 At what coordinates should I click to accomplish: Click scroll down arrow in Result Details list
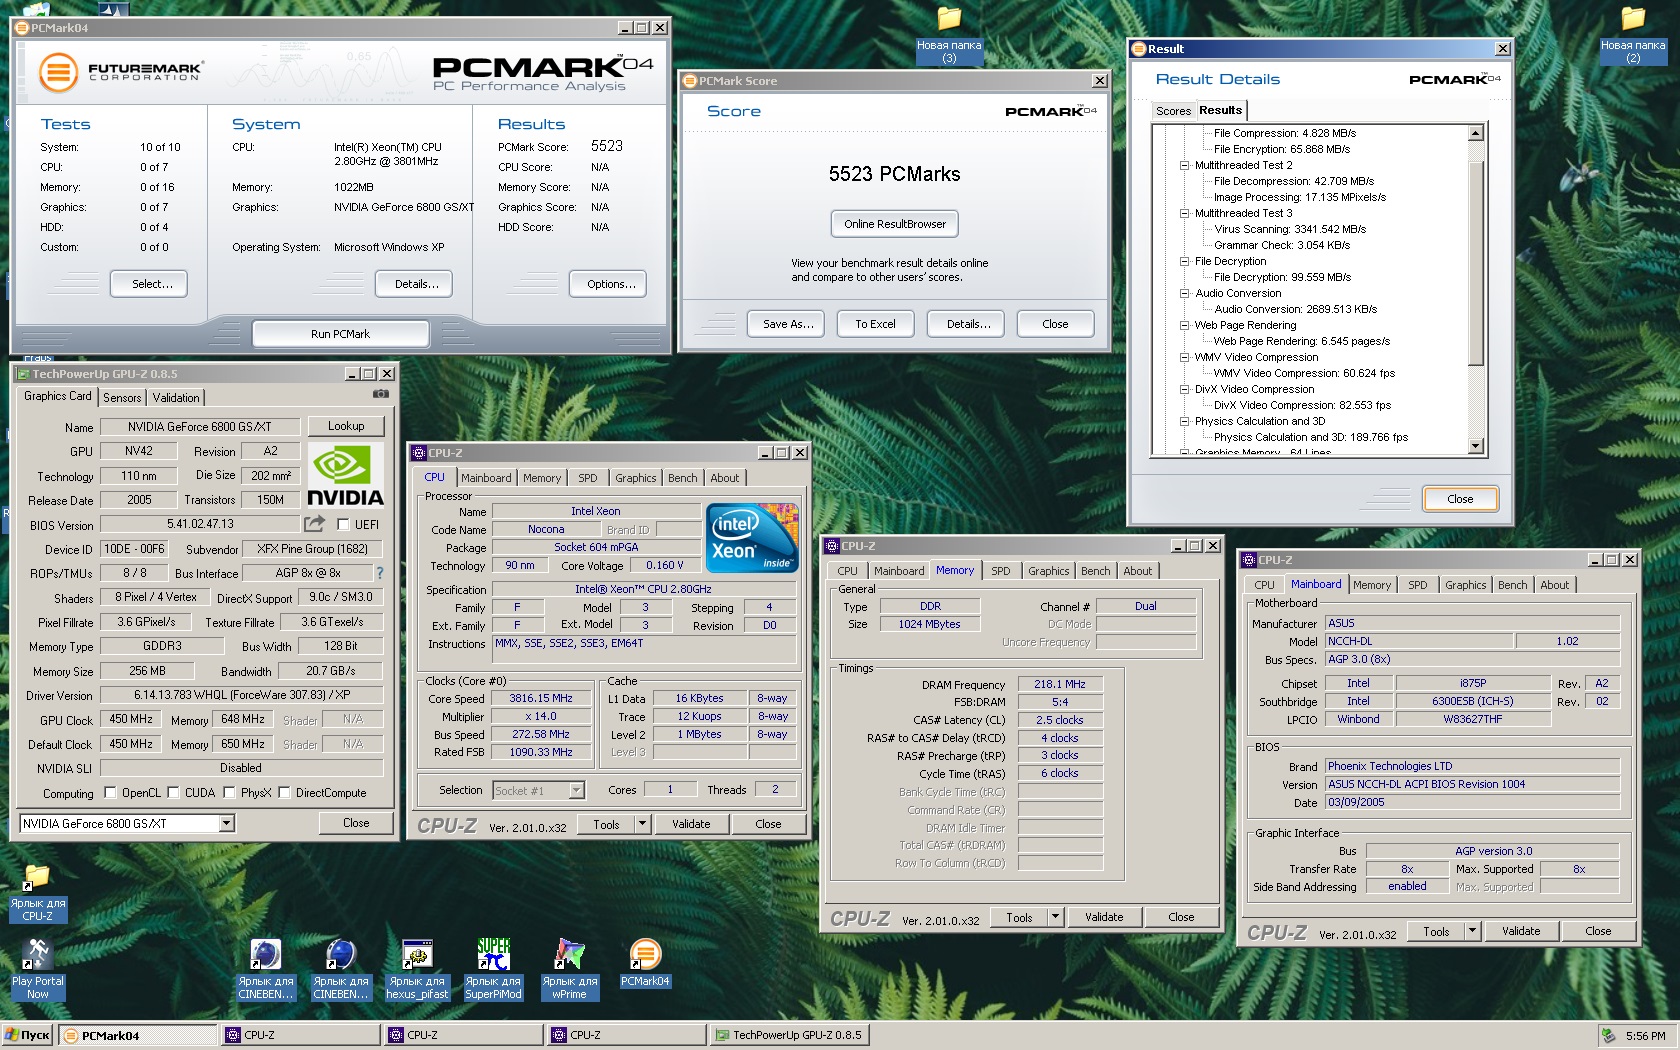click(x=1476, y=446)
